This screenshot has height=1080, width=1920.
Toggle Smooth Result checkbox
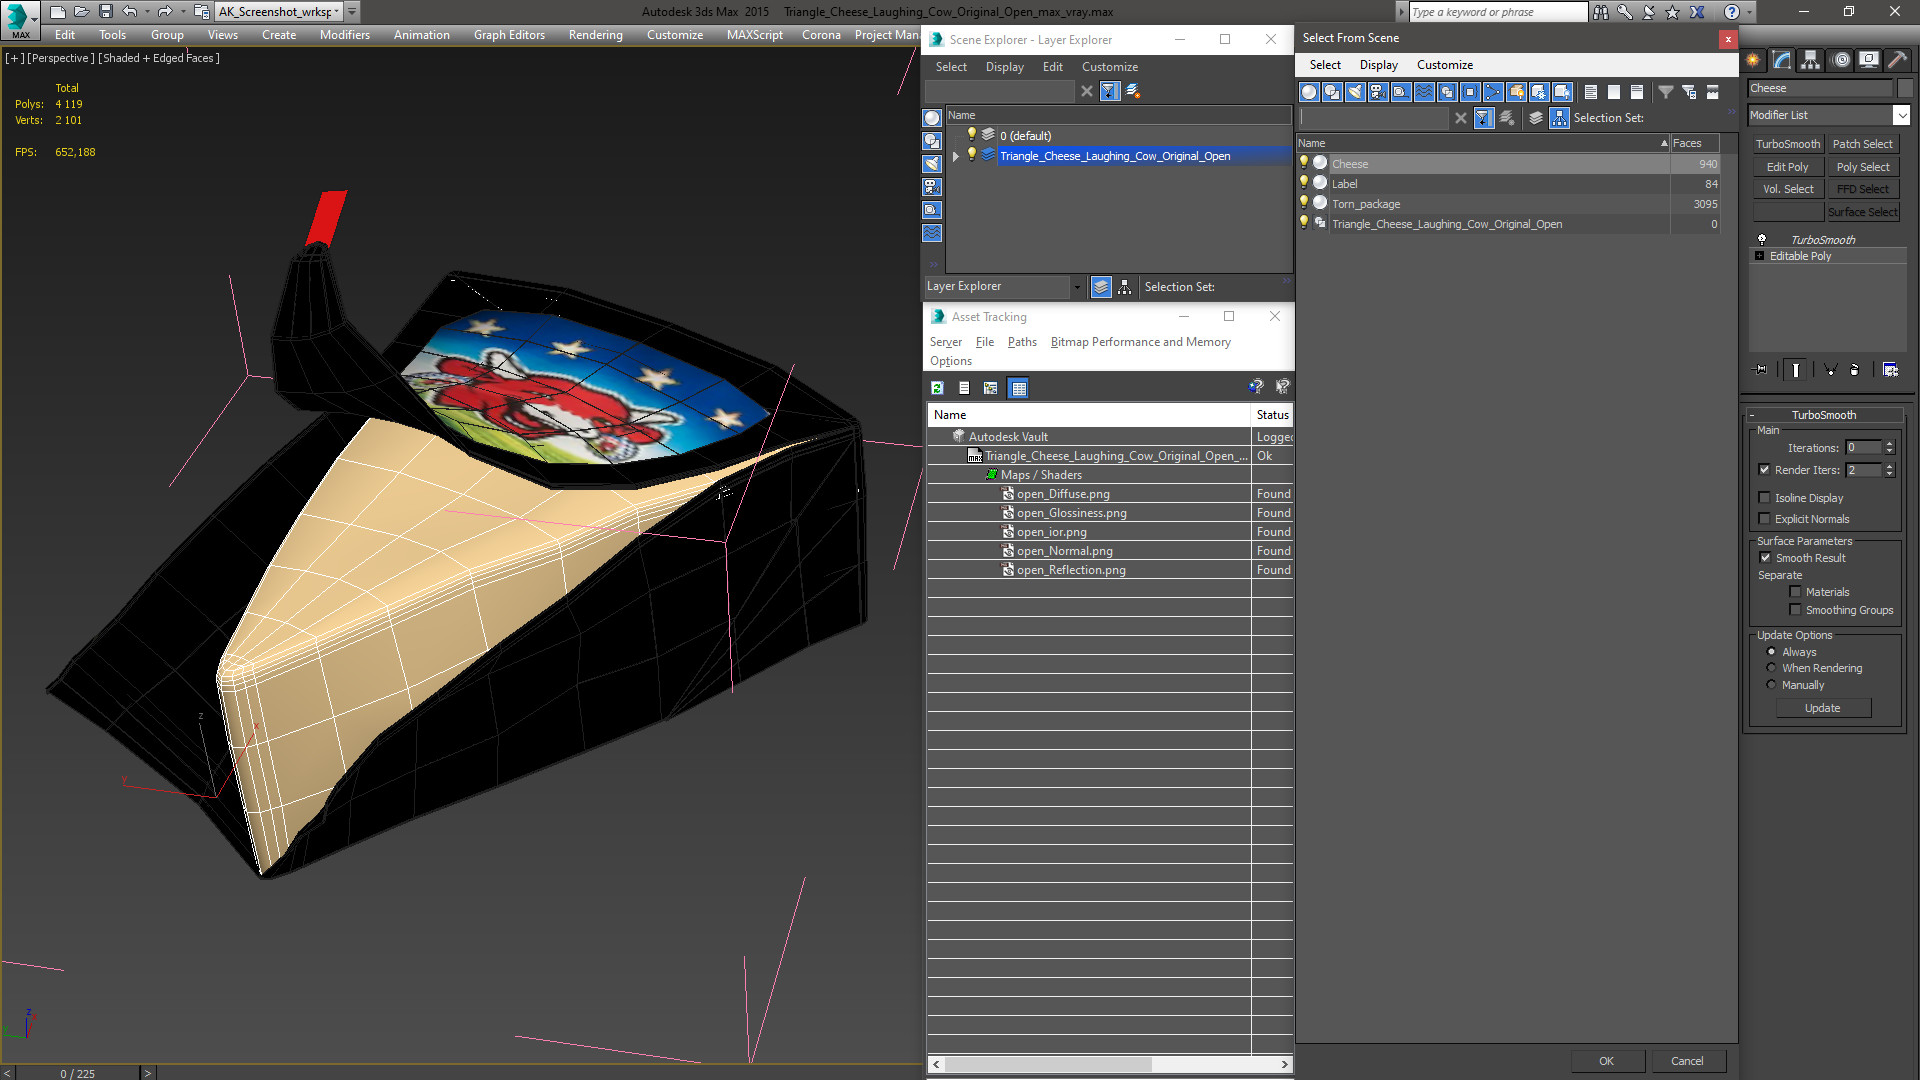coord(1765,558)
